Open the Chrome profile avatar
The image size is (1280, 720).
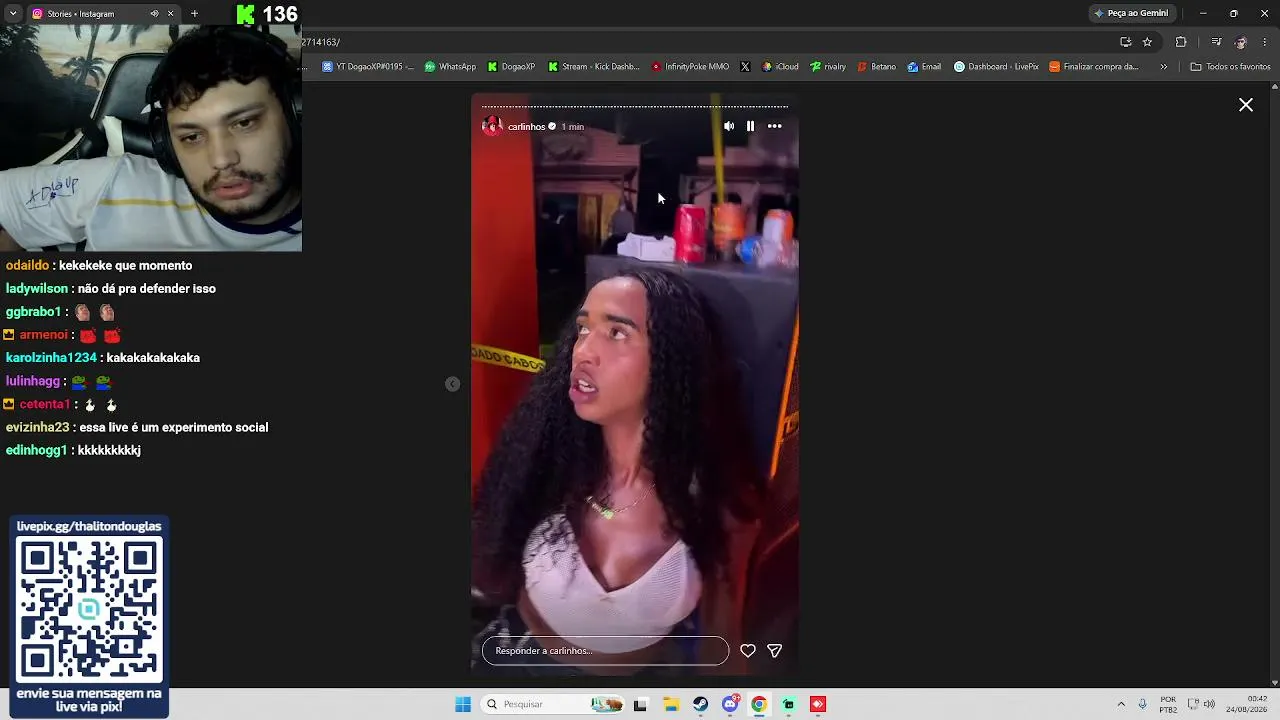(1241, 42)
